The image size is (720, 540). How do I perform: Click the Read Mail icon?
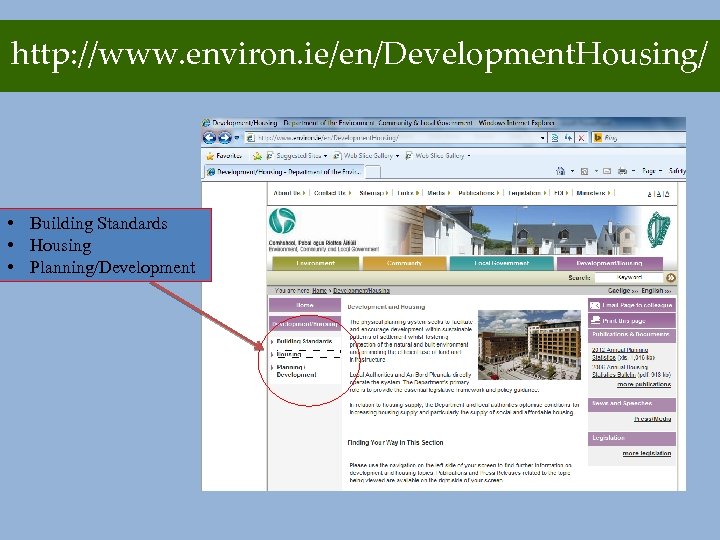point(607,171)
